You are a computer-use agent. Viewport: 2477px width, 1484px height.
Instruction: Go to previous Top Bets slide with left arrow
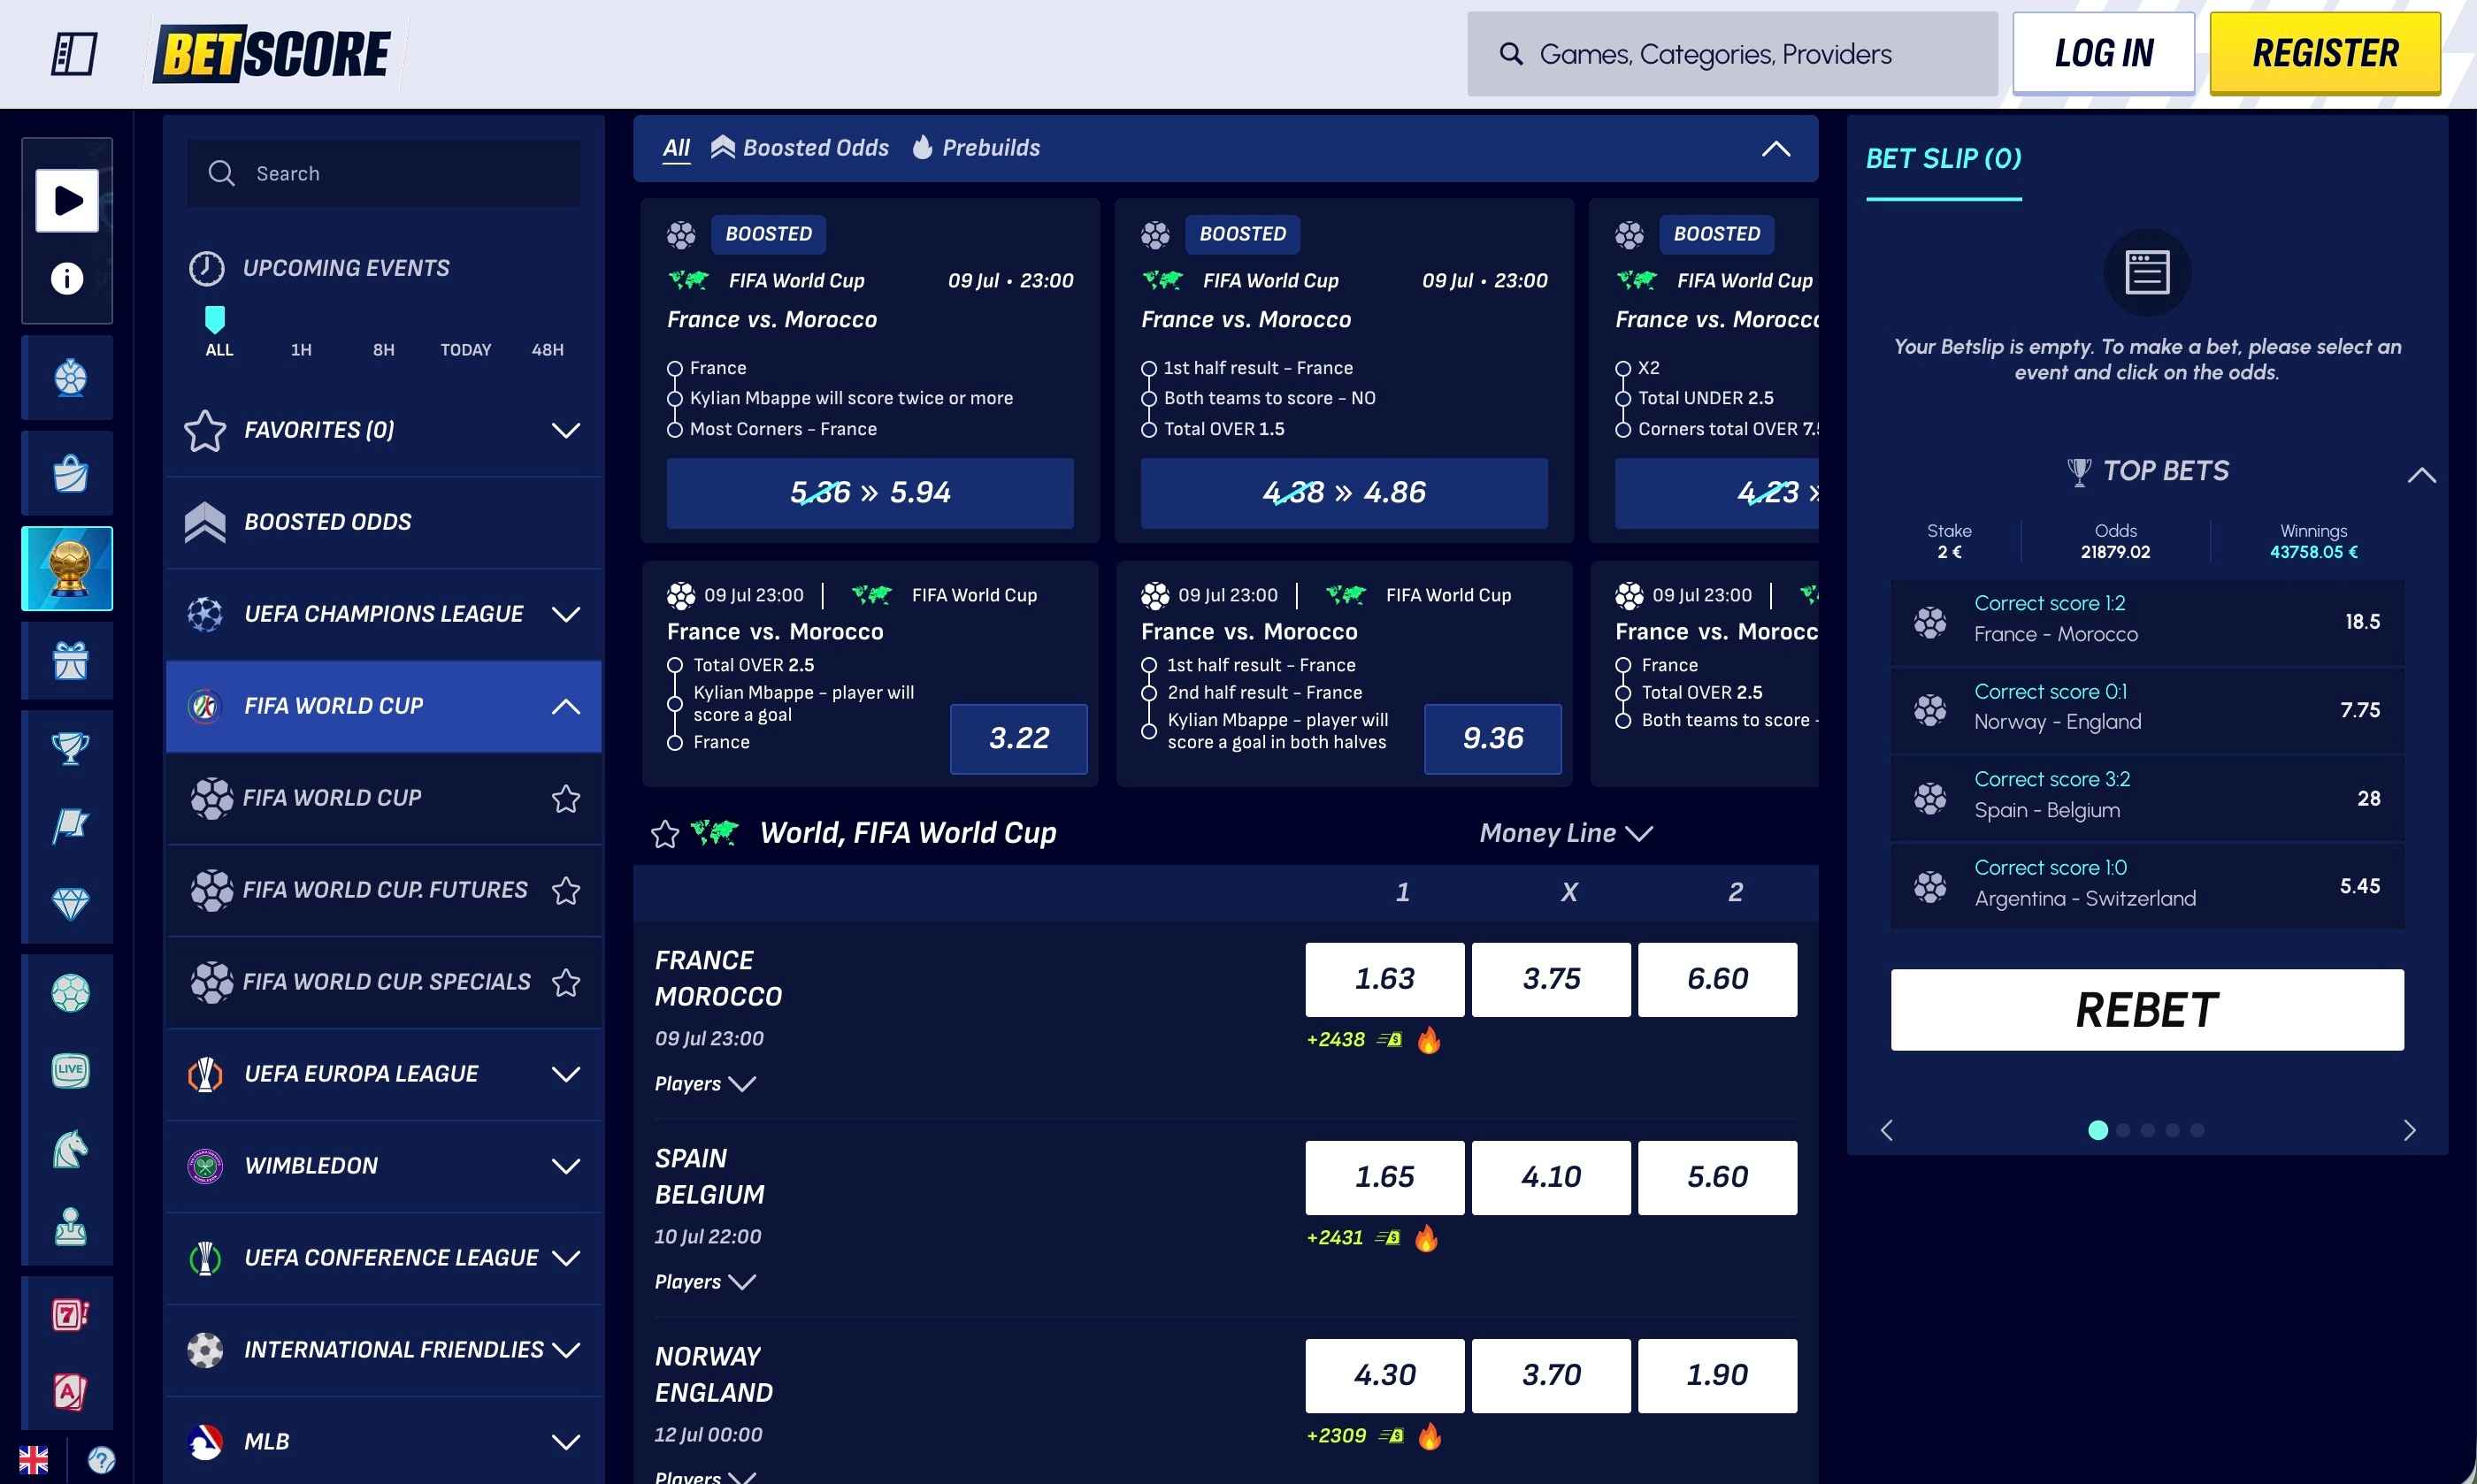(1887, 1131)
